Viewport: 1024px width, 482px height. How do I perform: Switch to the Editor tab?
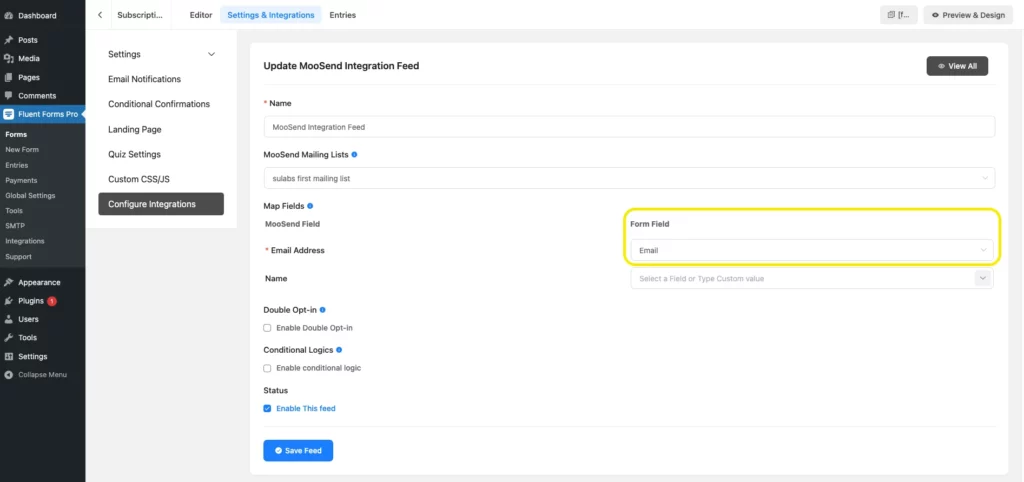pos(200,15)
